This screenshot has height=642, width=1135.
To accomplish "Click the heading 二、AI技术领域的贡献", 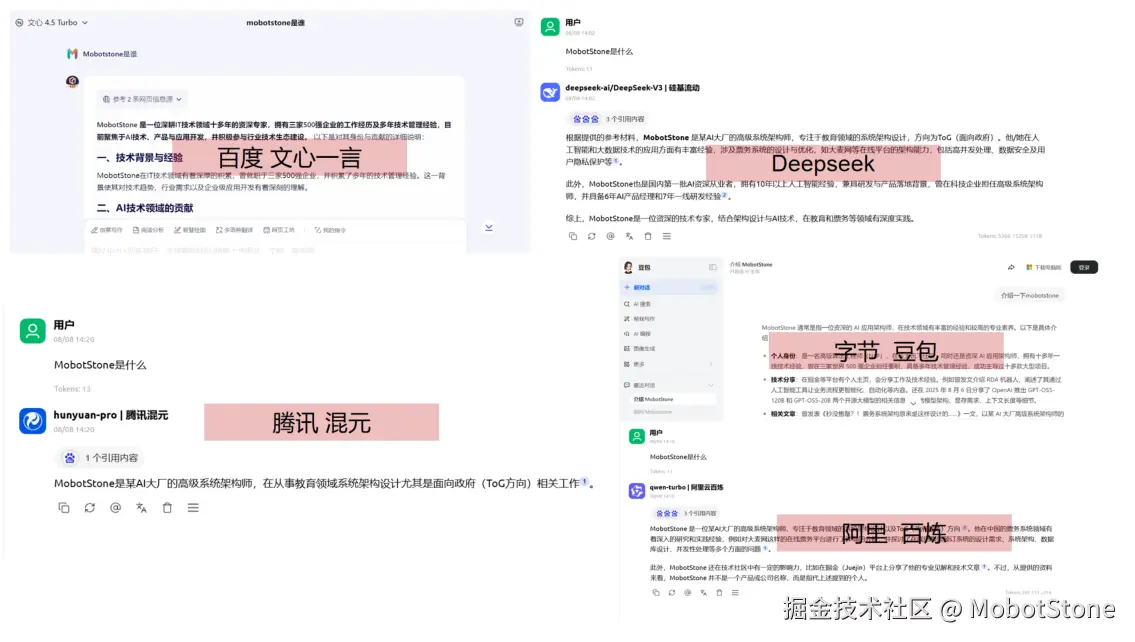I will point(145,208).
